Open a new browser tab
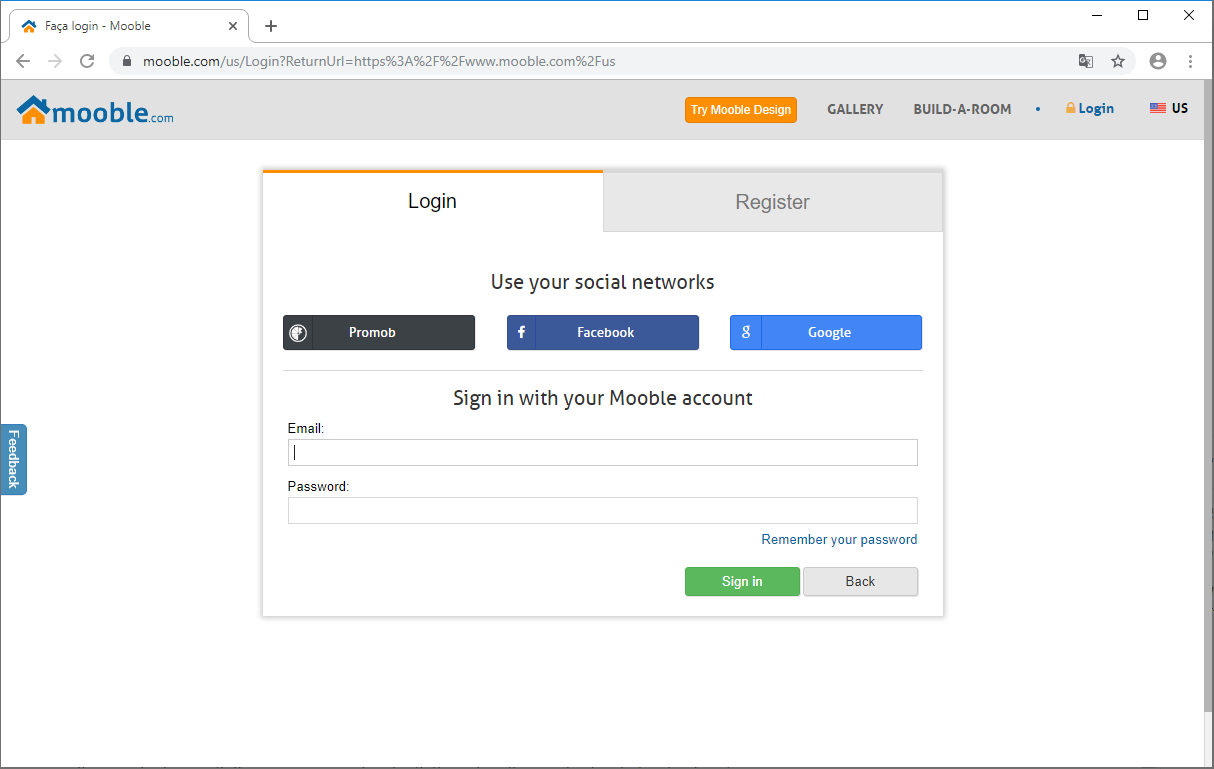Screen dimensions: 1214x769 271,26
